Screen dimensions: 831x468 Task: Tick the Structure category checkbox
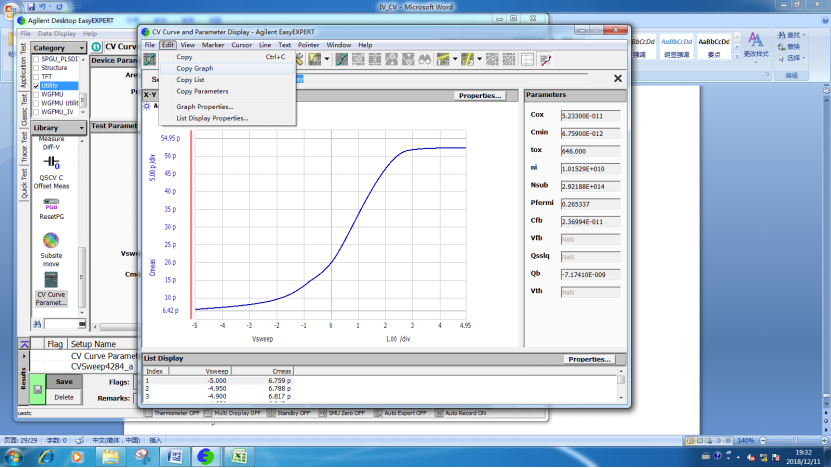[x=36, y=68]
